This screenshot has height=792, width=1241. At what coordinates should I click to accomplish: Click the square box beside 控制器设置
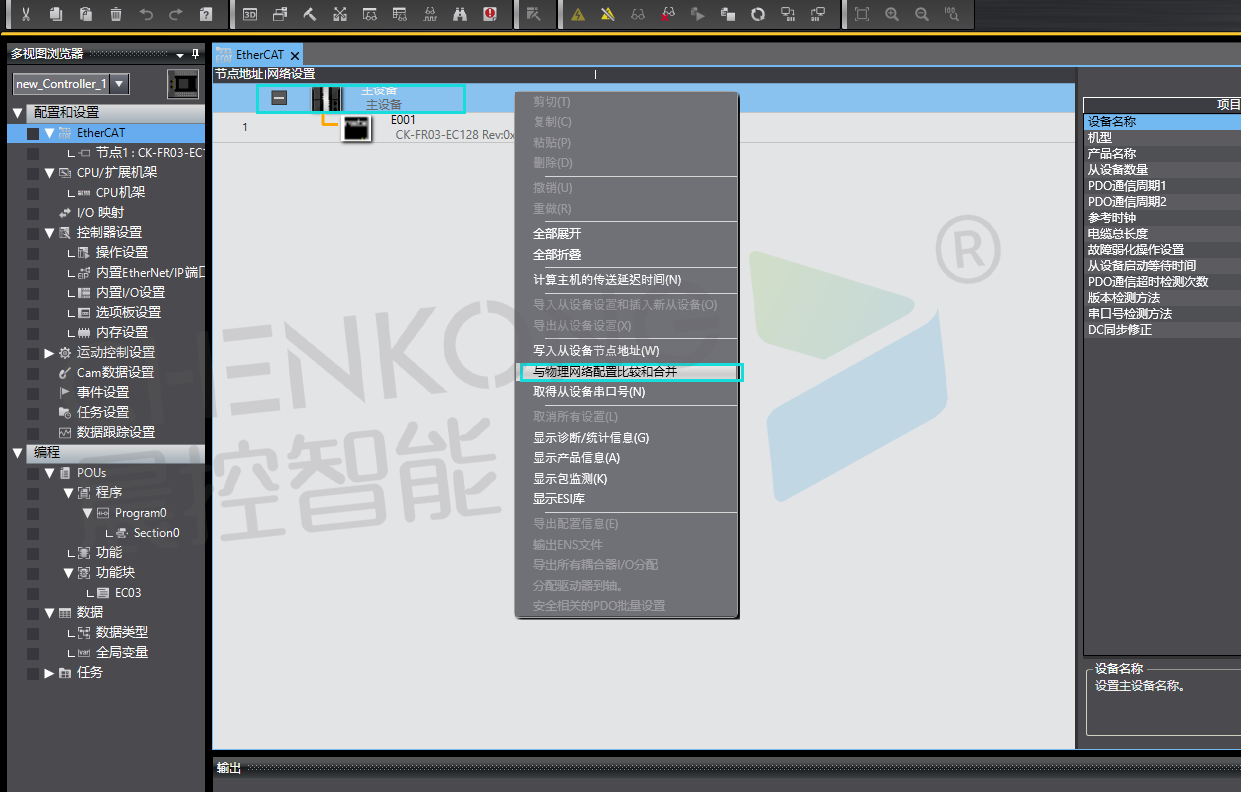(33, 233)
